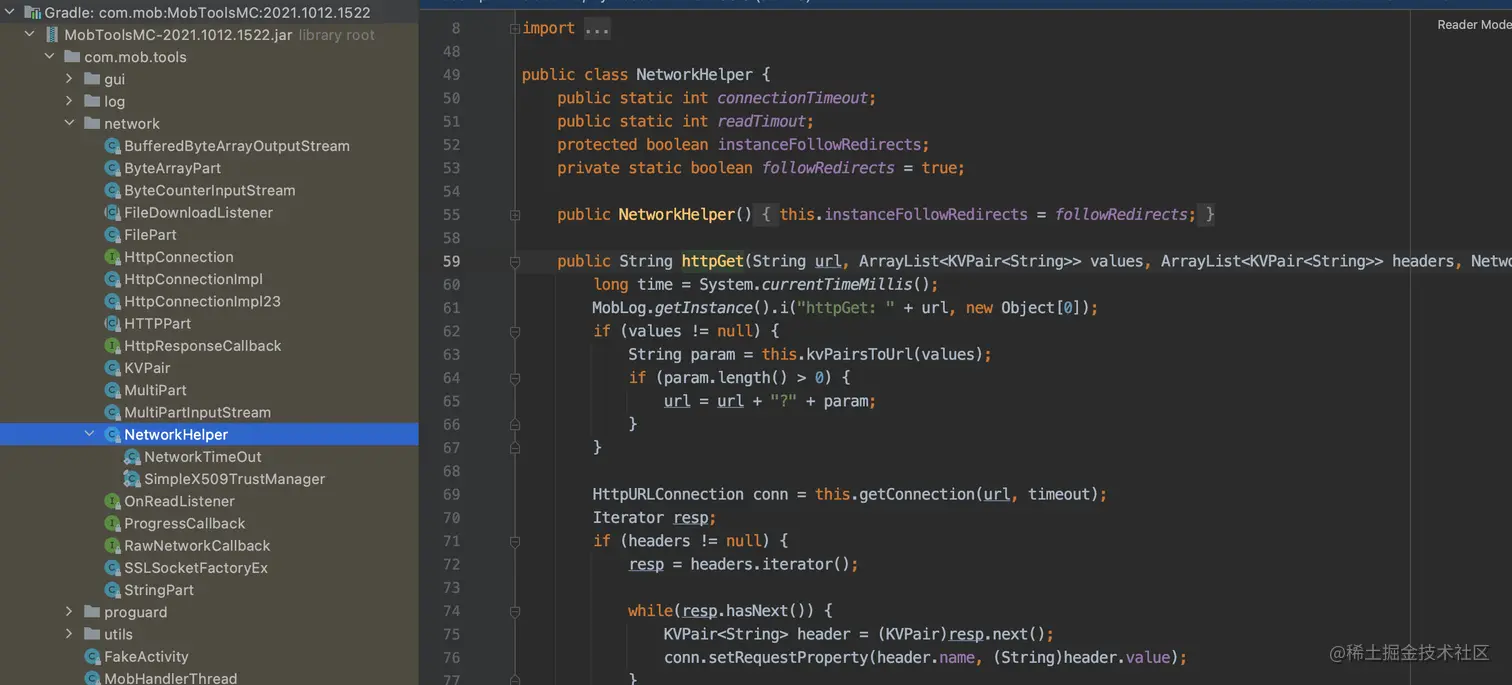Fold the if values block at line 62

[515, 331]
